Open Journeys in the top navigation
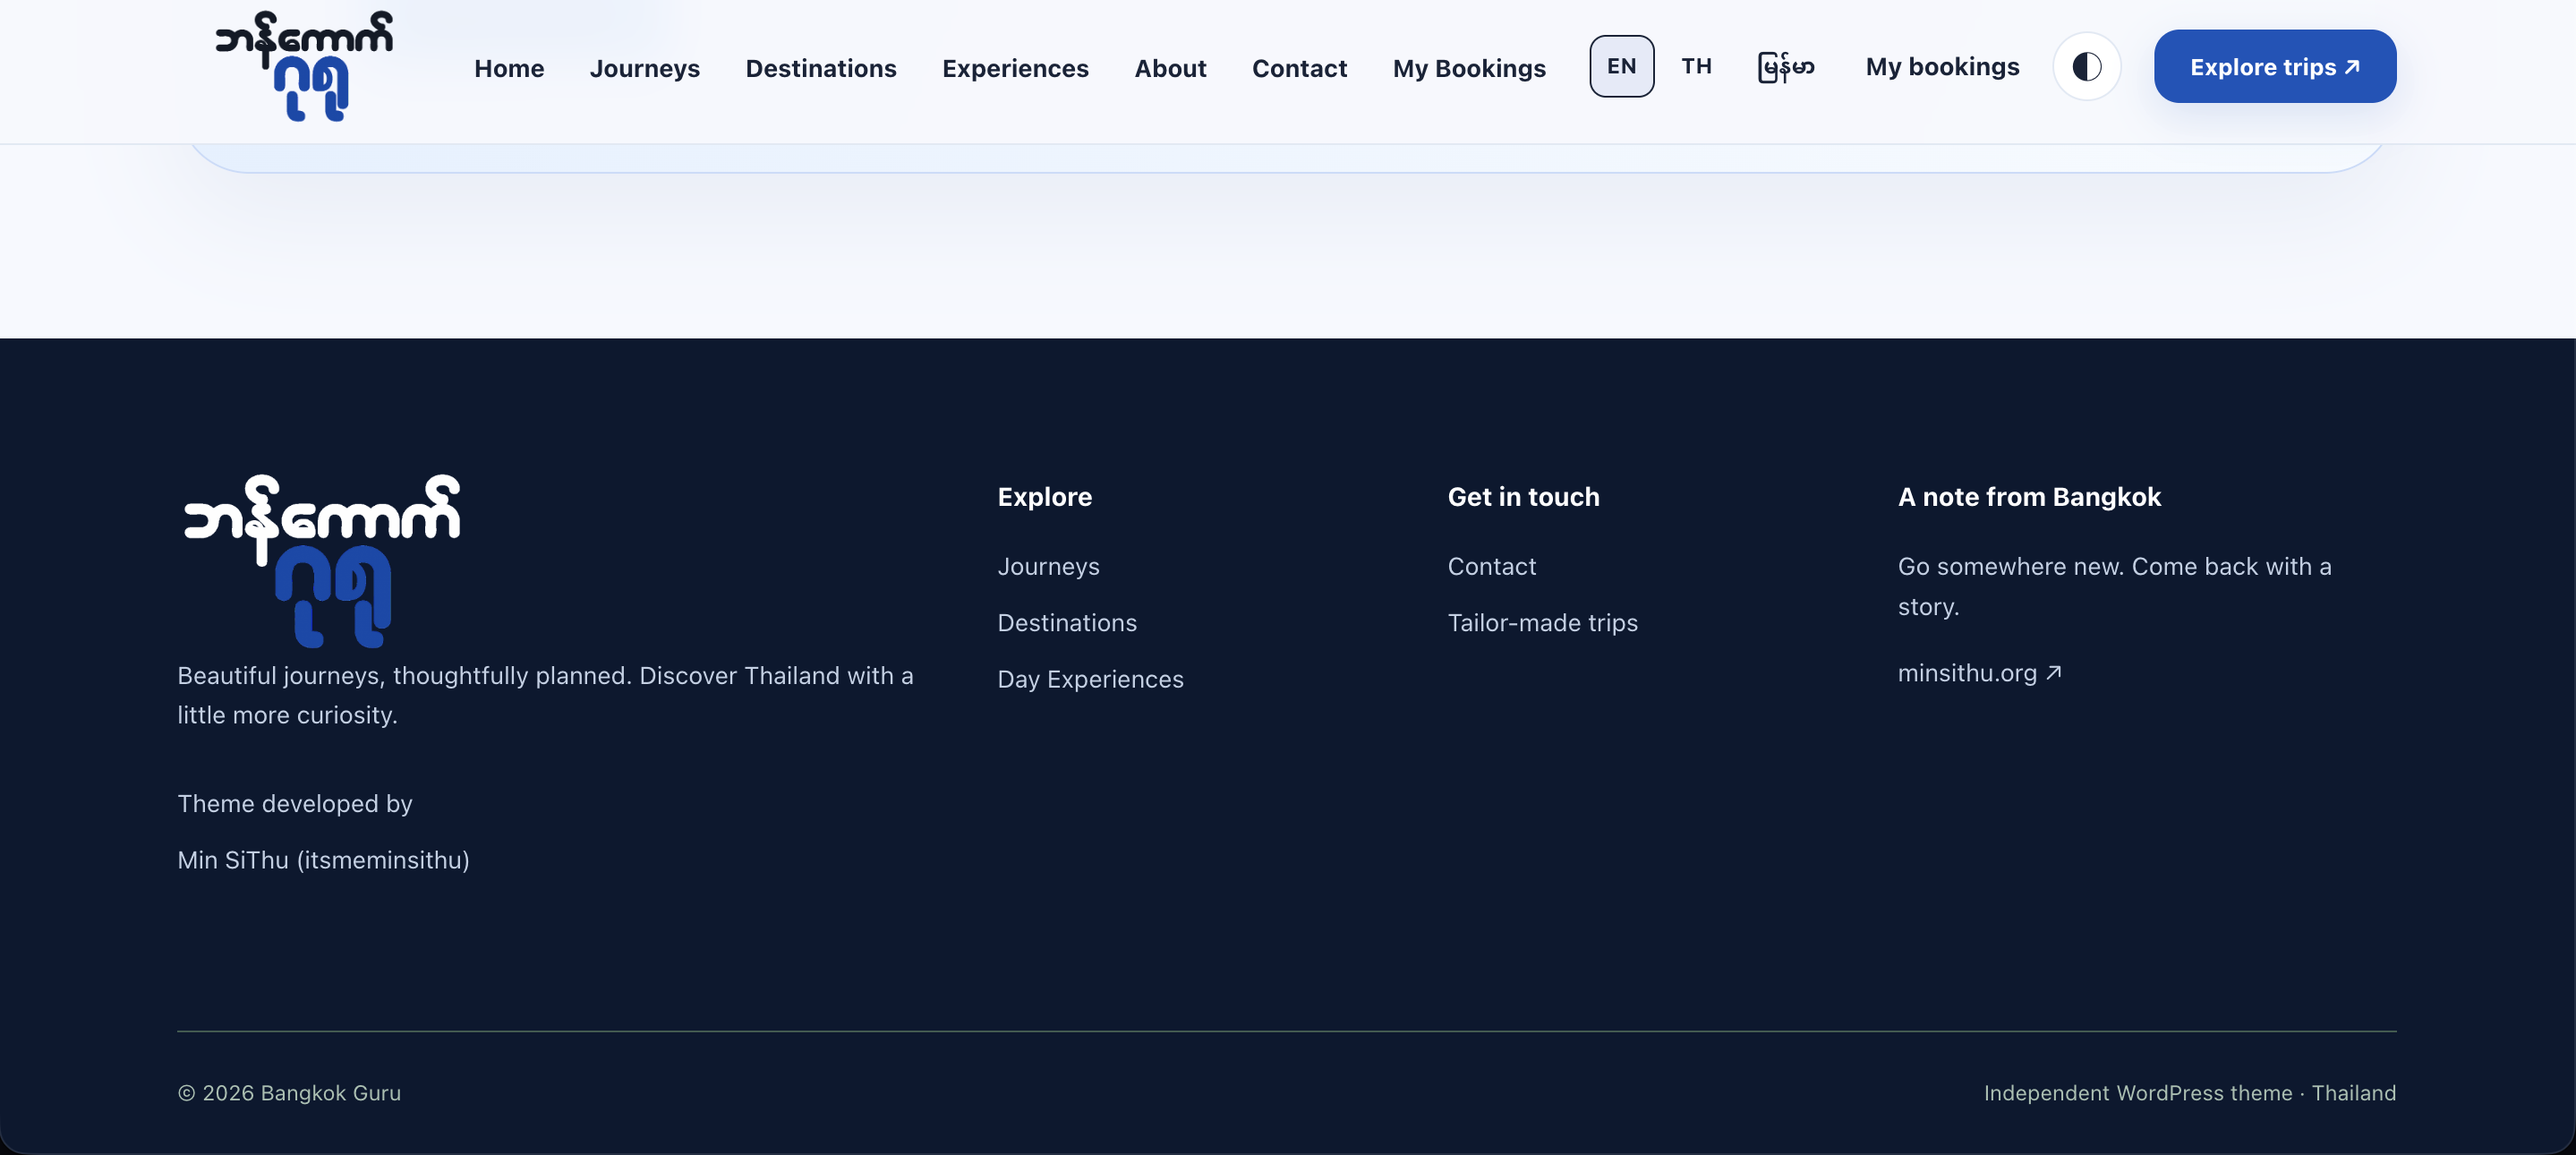The width and height of the screenshot is (2576, 1155). pos(645,68)
